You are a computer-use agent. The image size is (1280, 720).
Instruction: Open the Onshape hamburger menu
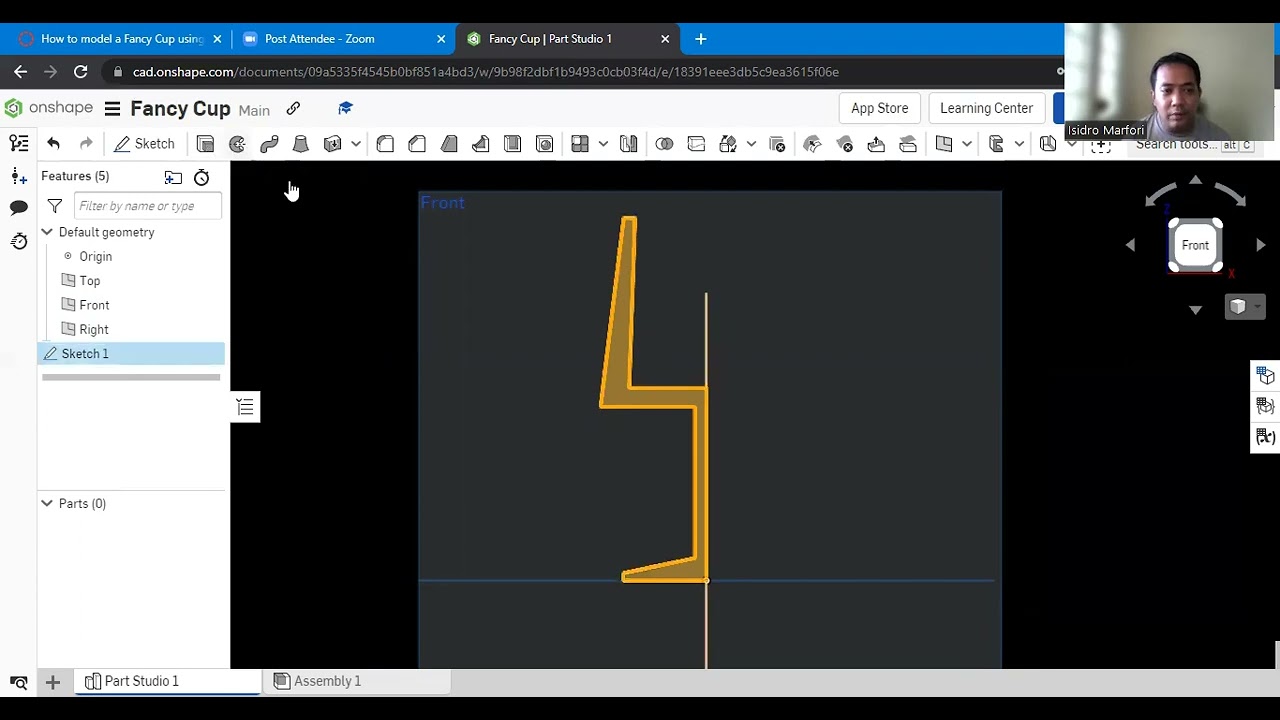click(112, 108)
